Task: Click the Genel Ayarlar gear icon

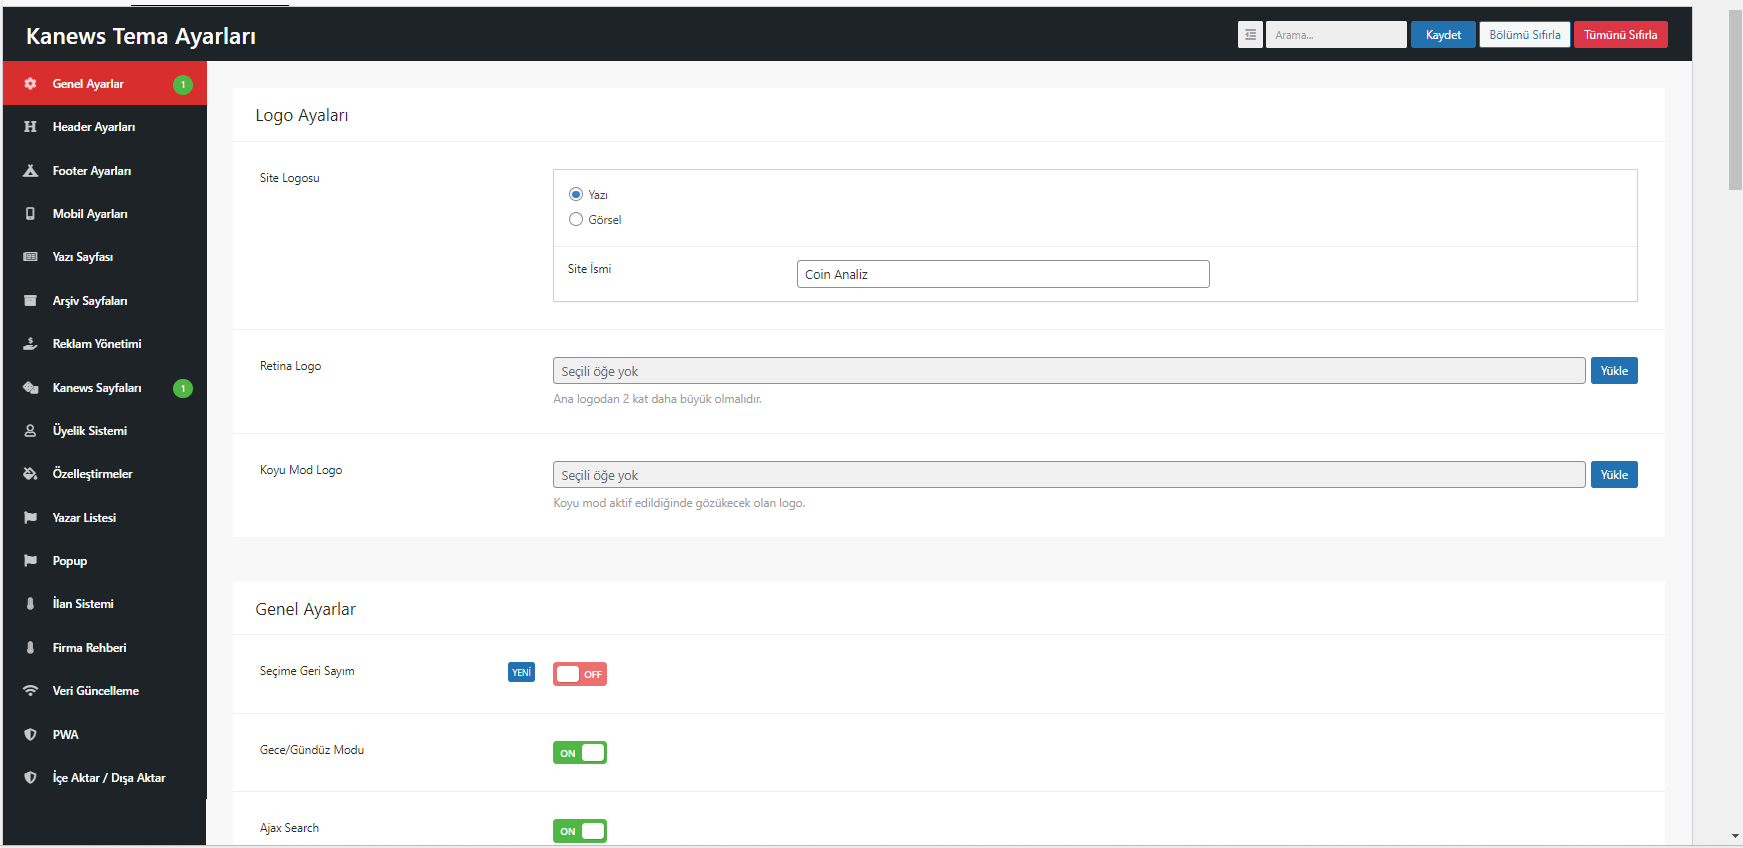Action: click(30, 84)
